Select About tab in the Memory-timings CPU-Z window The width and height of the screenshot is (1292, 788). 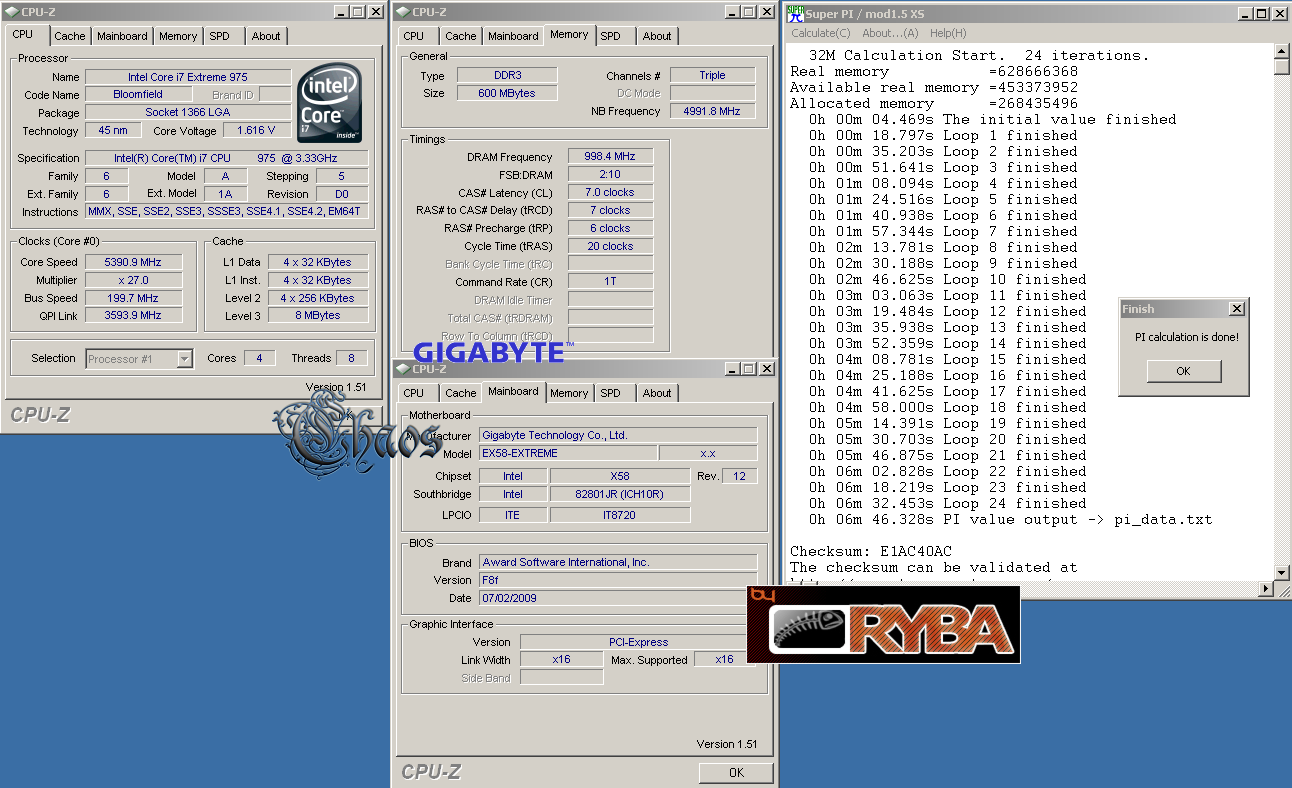pos(657,36)
